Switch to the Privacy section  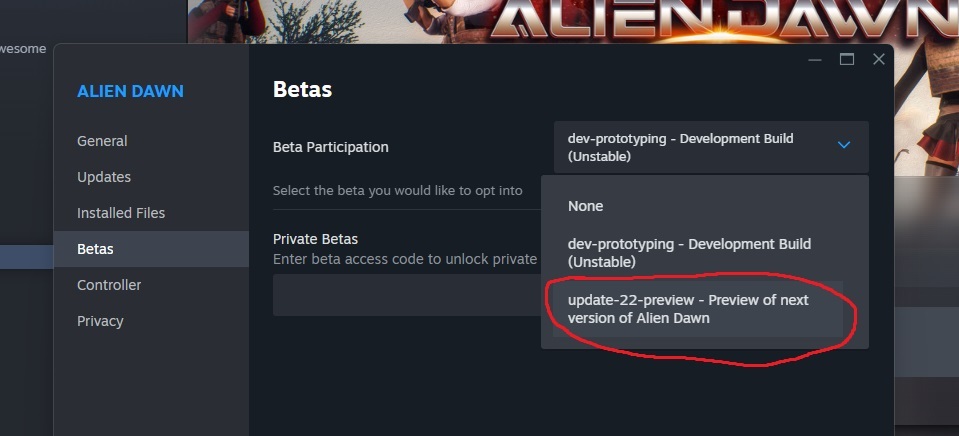coord(100,321)
